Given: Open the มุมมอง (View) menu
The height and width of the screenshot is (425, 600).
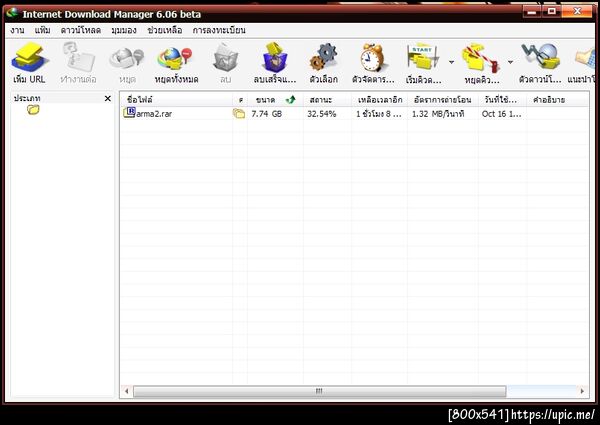Looking at the screenshot, I should coord(124,30).
